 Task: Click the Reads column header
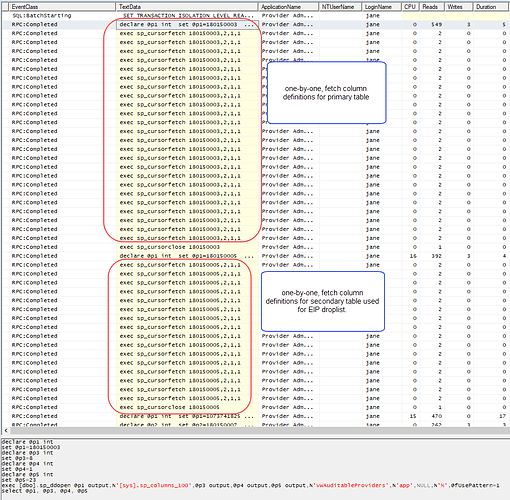pos(432,7)
